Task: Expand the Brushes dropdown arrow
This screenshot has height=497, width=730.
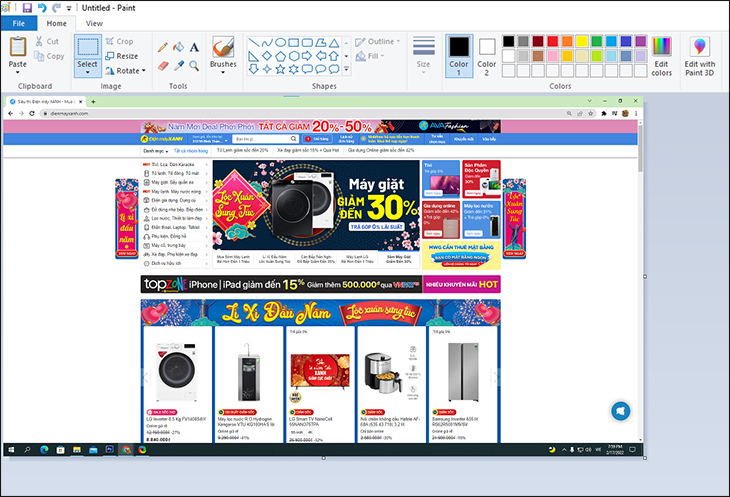Action: click(x=223, y=72)
